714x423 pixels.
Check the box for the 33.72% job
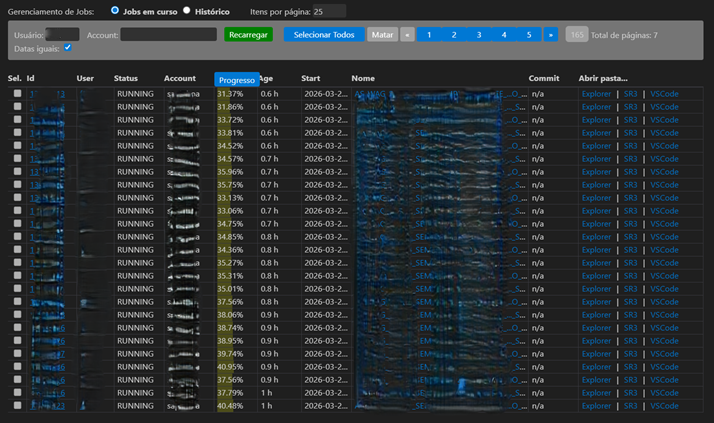17,119
